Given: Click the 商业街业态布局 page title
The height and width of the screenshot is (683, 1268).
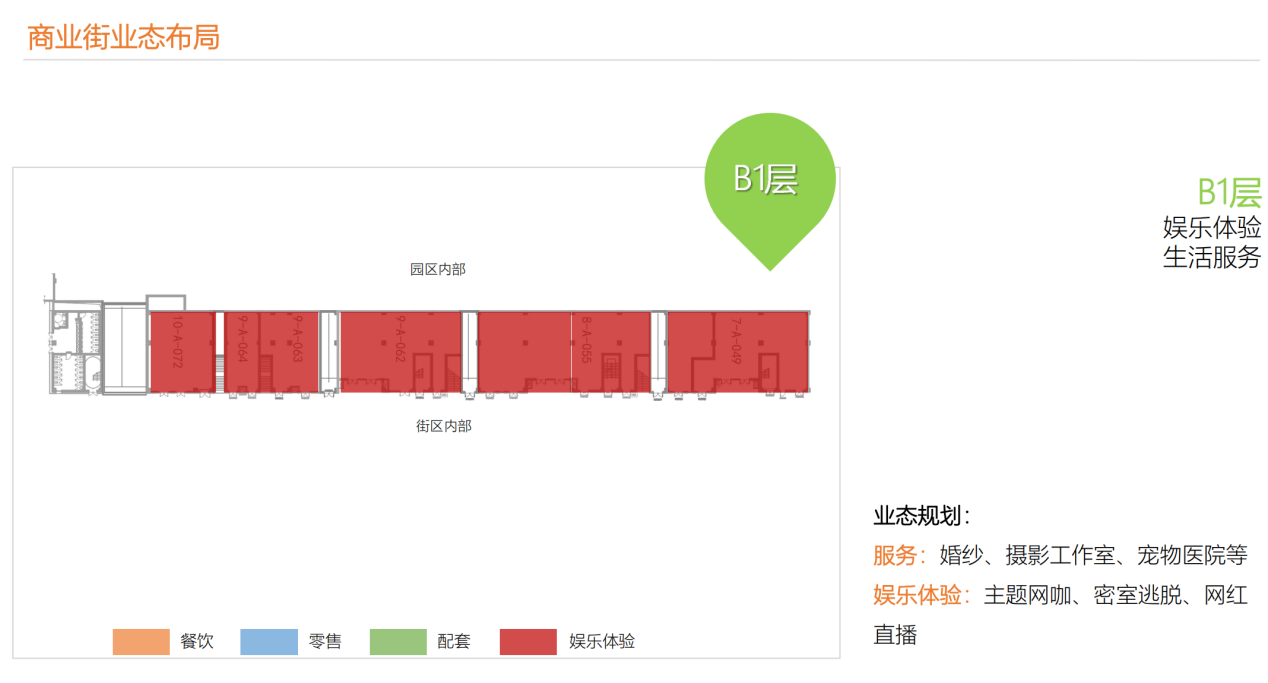Looking at the screenshot, I should (x=123, y=37).
